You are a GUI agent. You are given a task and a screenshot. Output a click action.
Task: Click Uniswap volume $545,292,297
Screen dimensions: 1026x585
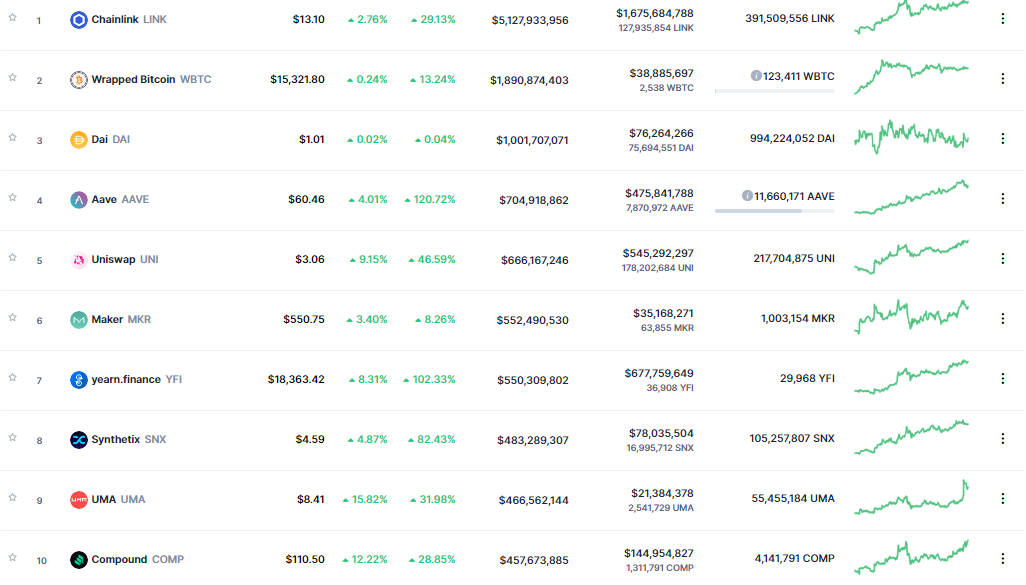(x=658, y=253)
